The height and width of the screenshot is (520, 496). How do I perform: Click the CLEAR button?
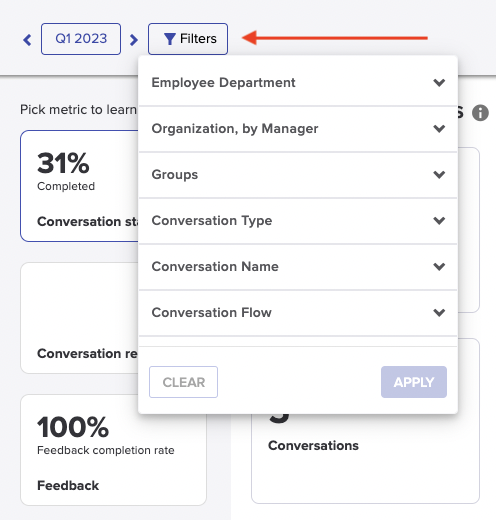(183, 382)
